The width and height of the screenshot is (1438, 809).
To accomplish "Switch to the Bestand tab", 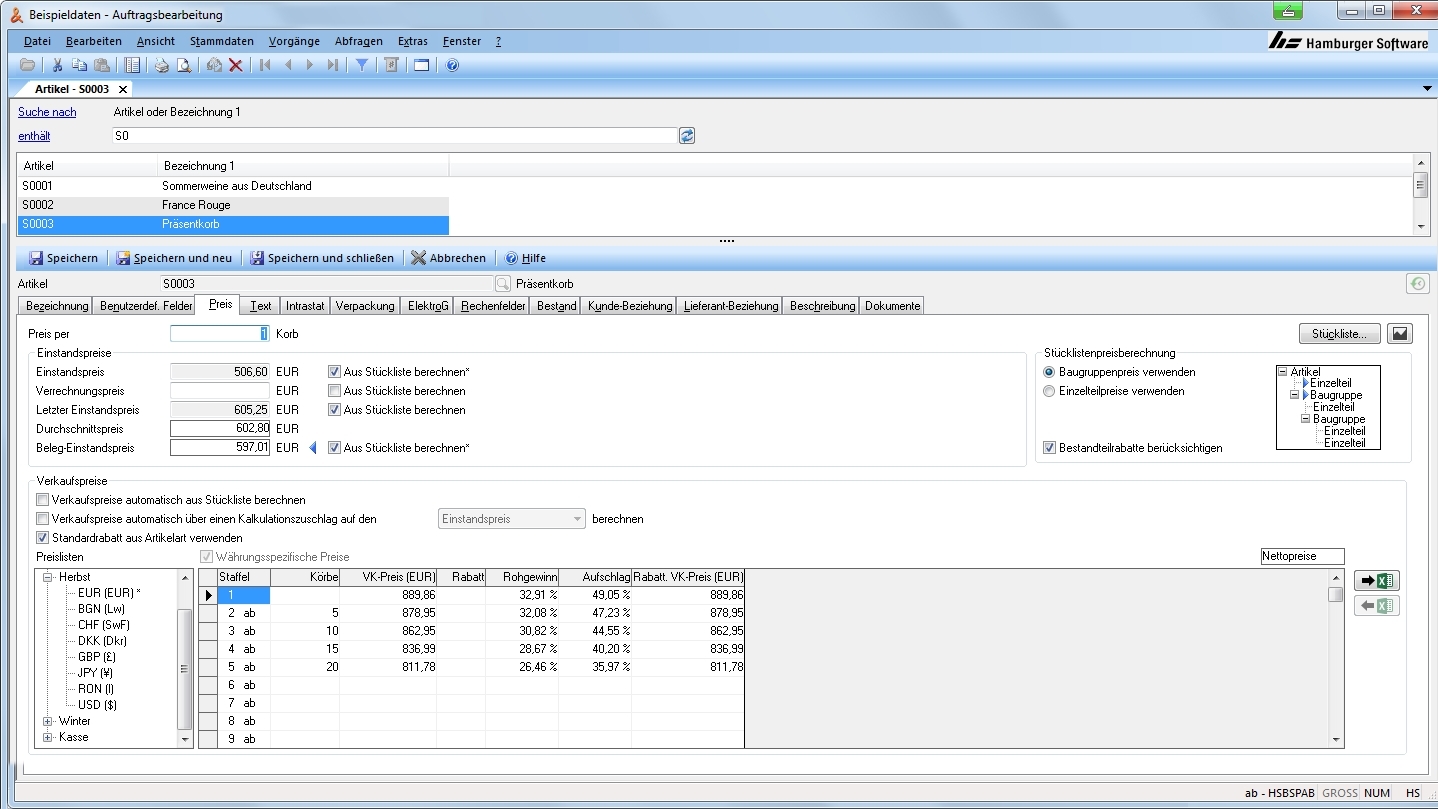I will [556, 306].
